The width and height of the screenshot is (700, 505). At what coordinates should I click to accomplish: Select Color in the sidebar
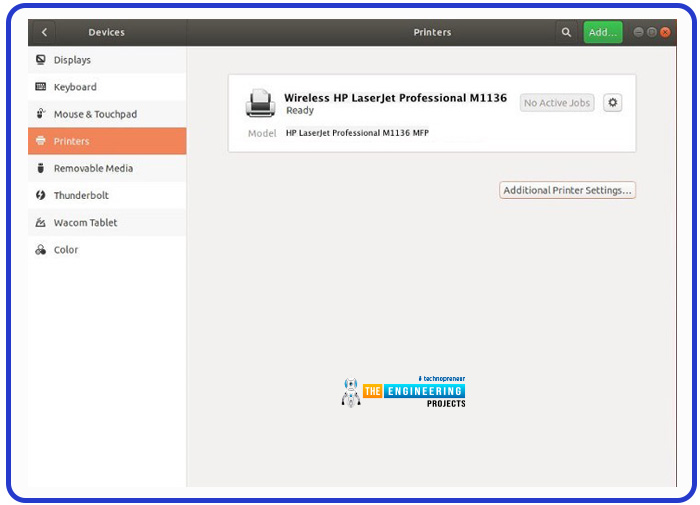coord(107,250)
